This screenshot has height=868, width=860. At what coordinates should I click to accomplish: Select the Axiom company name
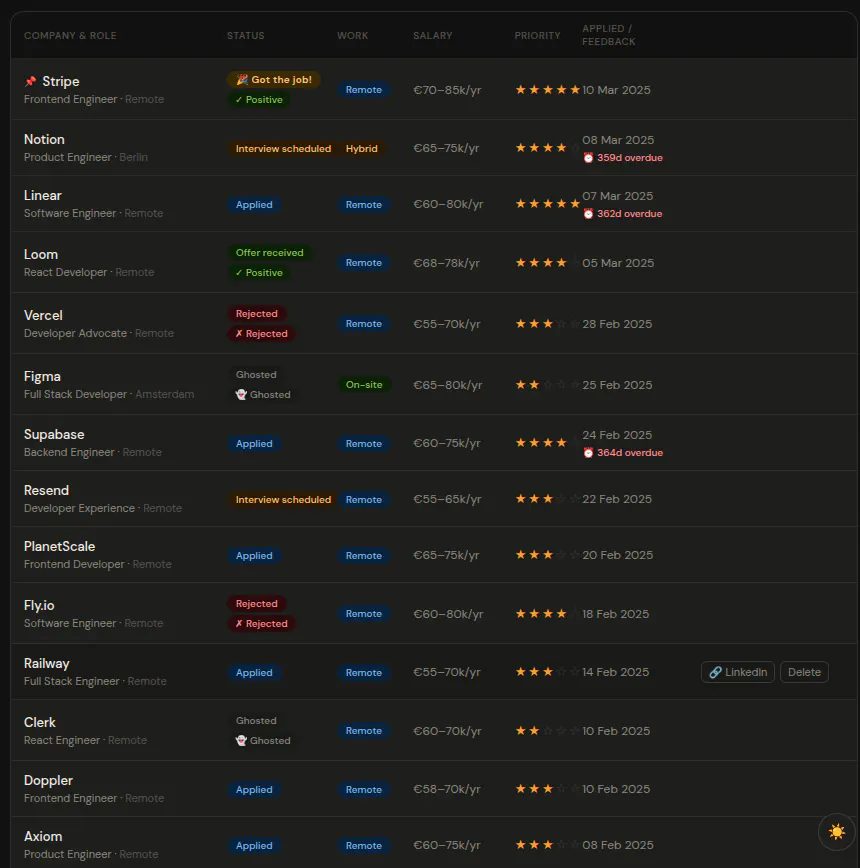tap(43, 836)
